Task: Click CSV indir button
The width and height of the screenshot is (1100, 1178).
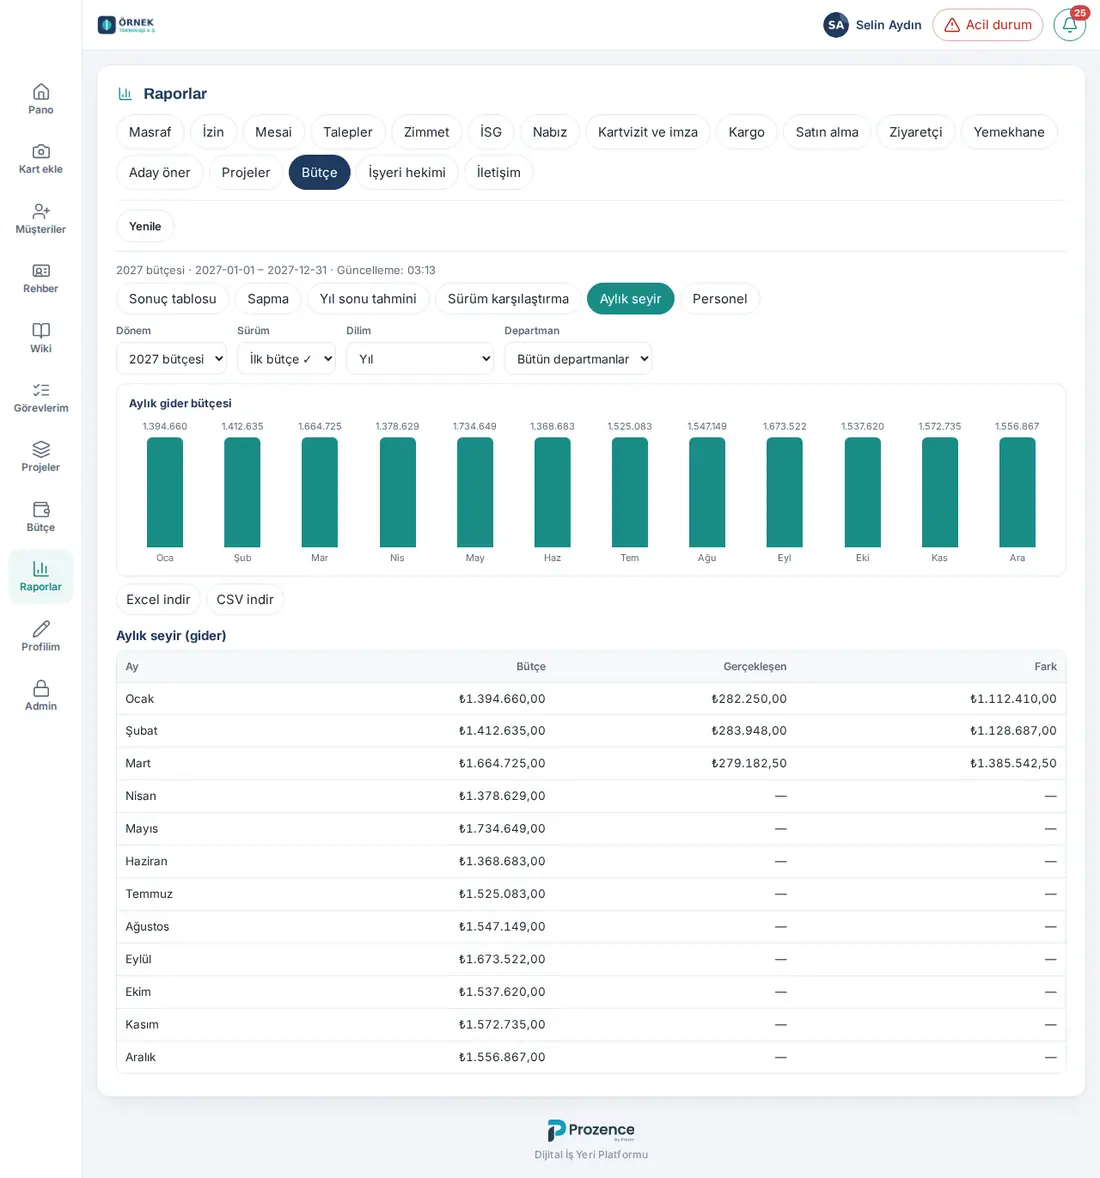Action: pyautogui.click(x=245, y=600)
